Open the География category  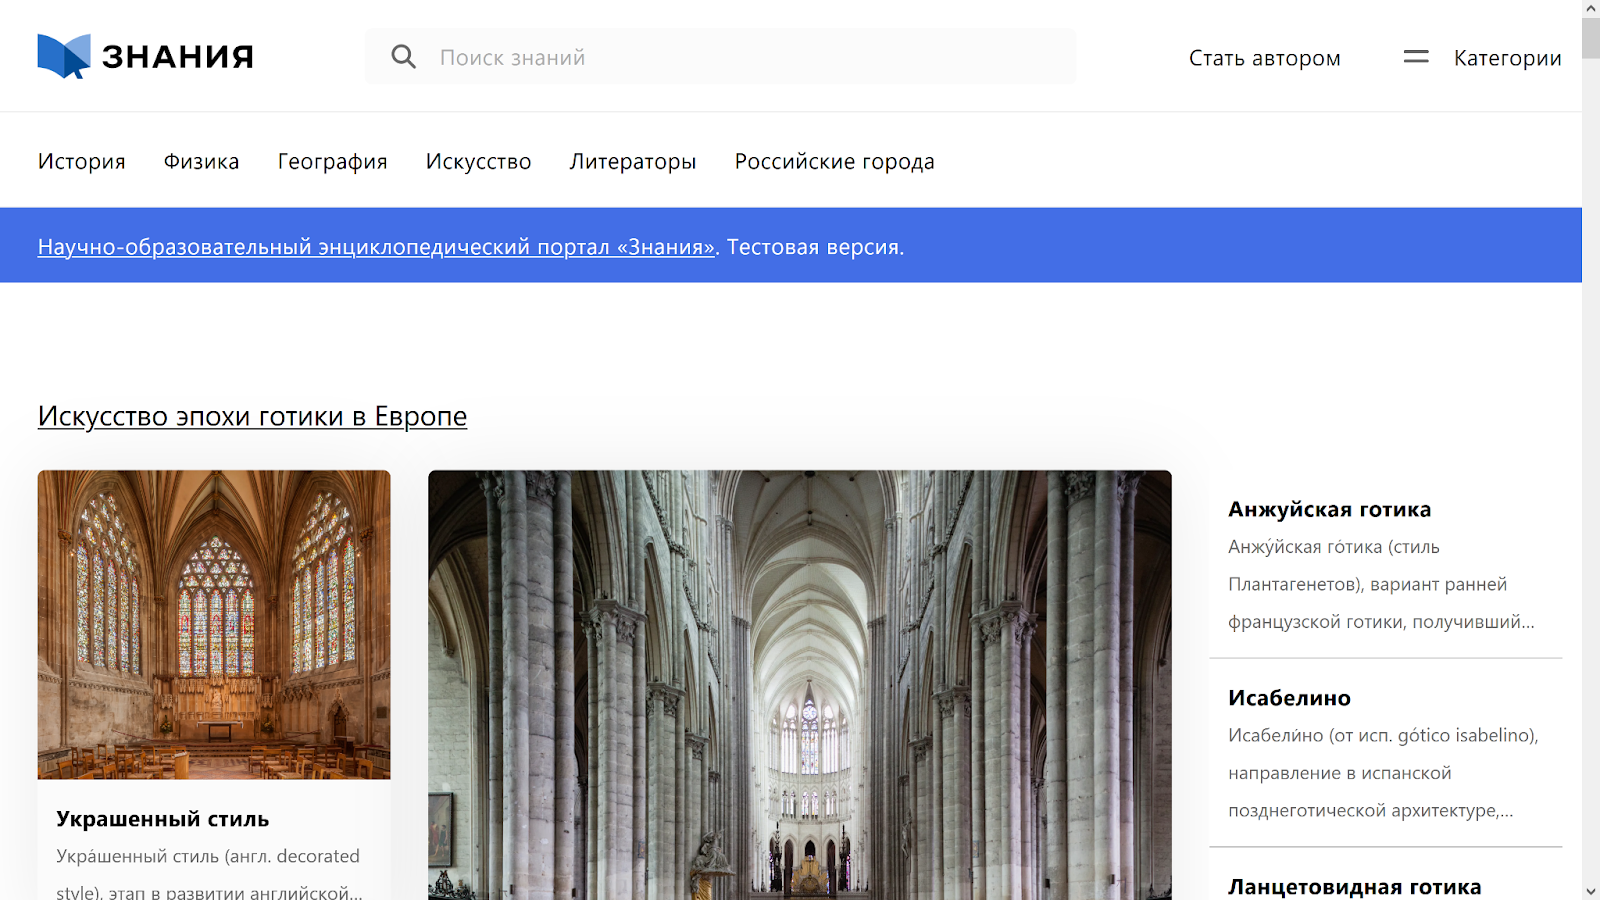pyautogui.click(x=332, y=161)
